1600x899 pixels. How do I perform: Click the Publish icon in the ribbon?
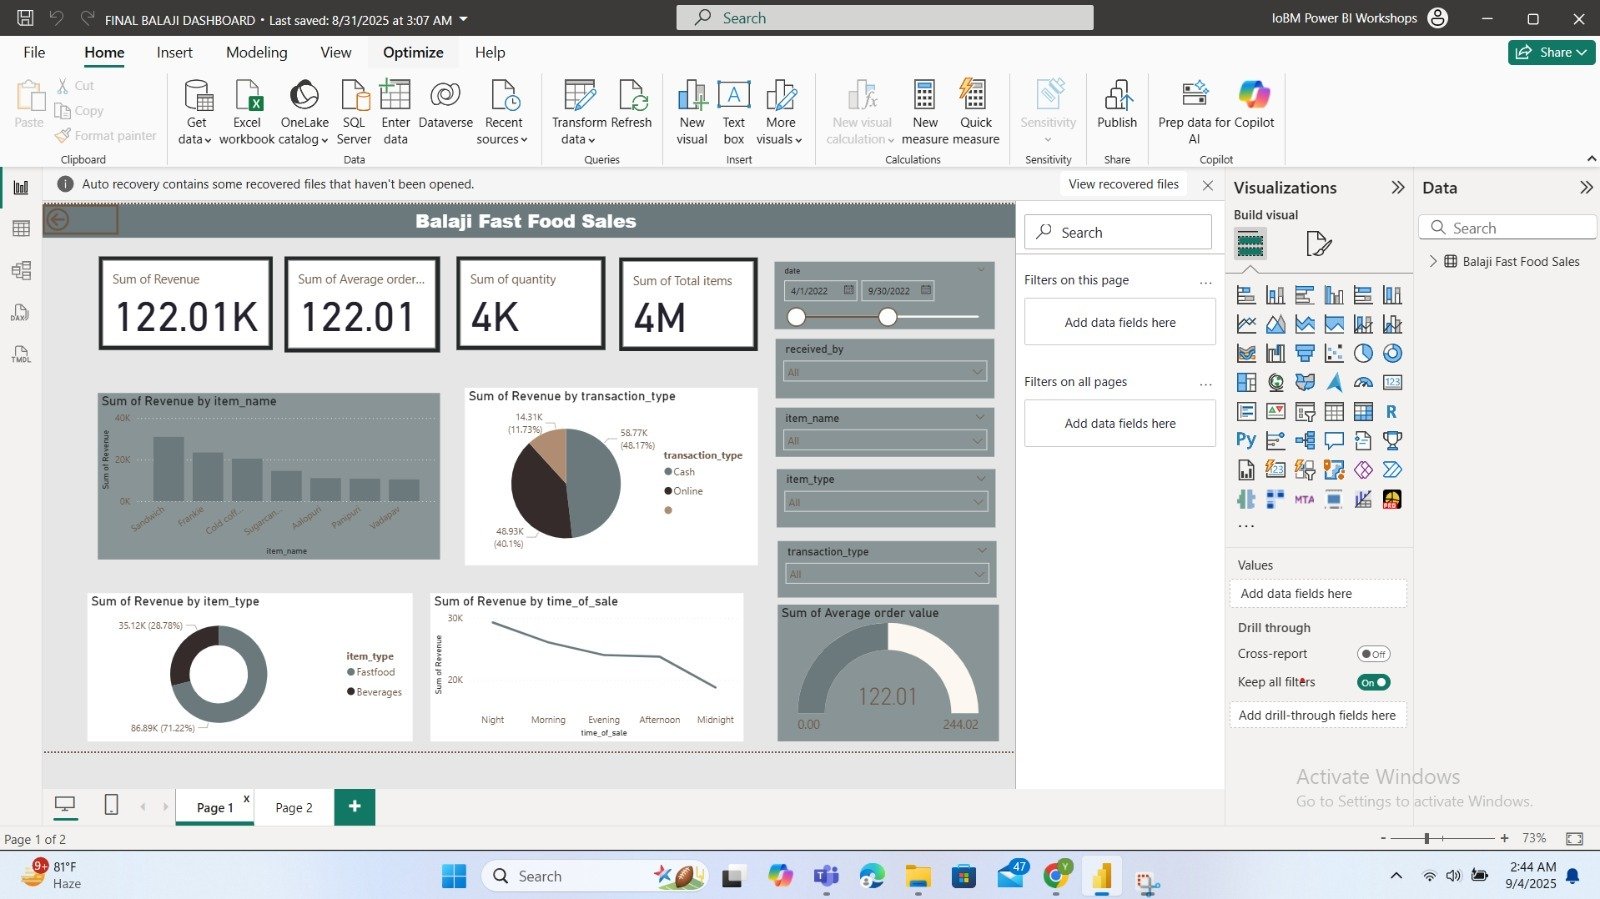[x=1117, y=97]
